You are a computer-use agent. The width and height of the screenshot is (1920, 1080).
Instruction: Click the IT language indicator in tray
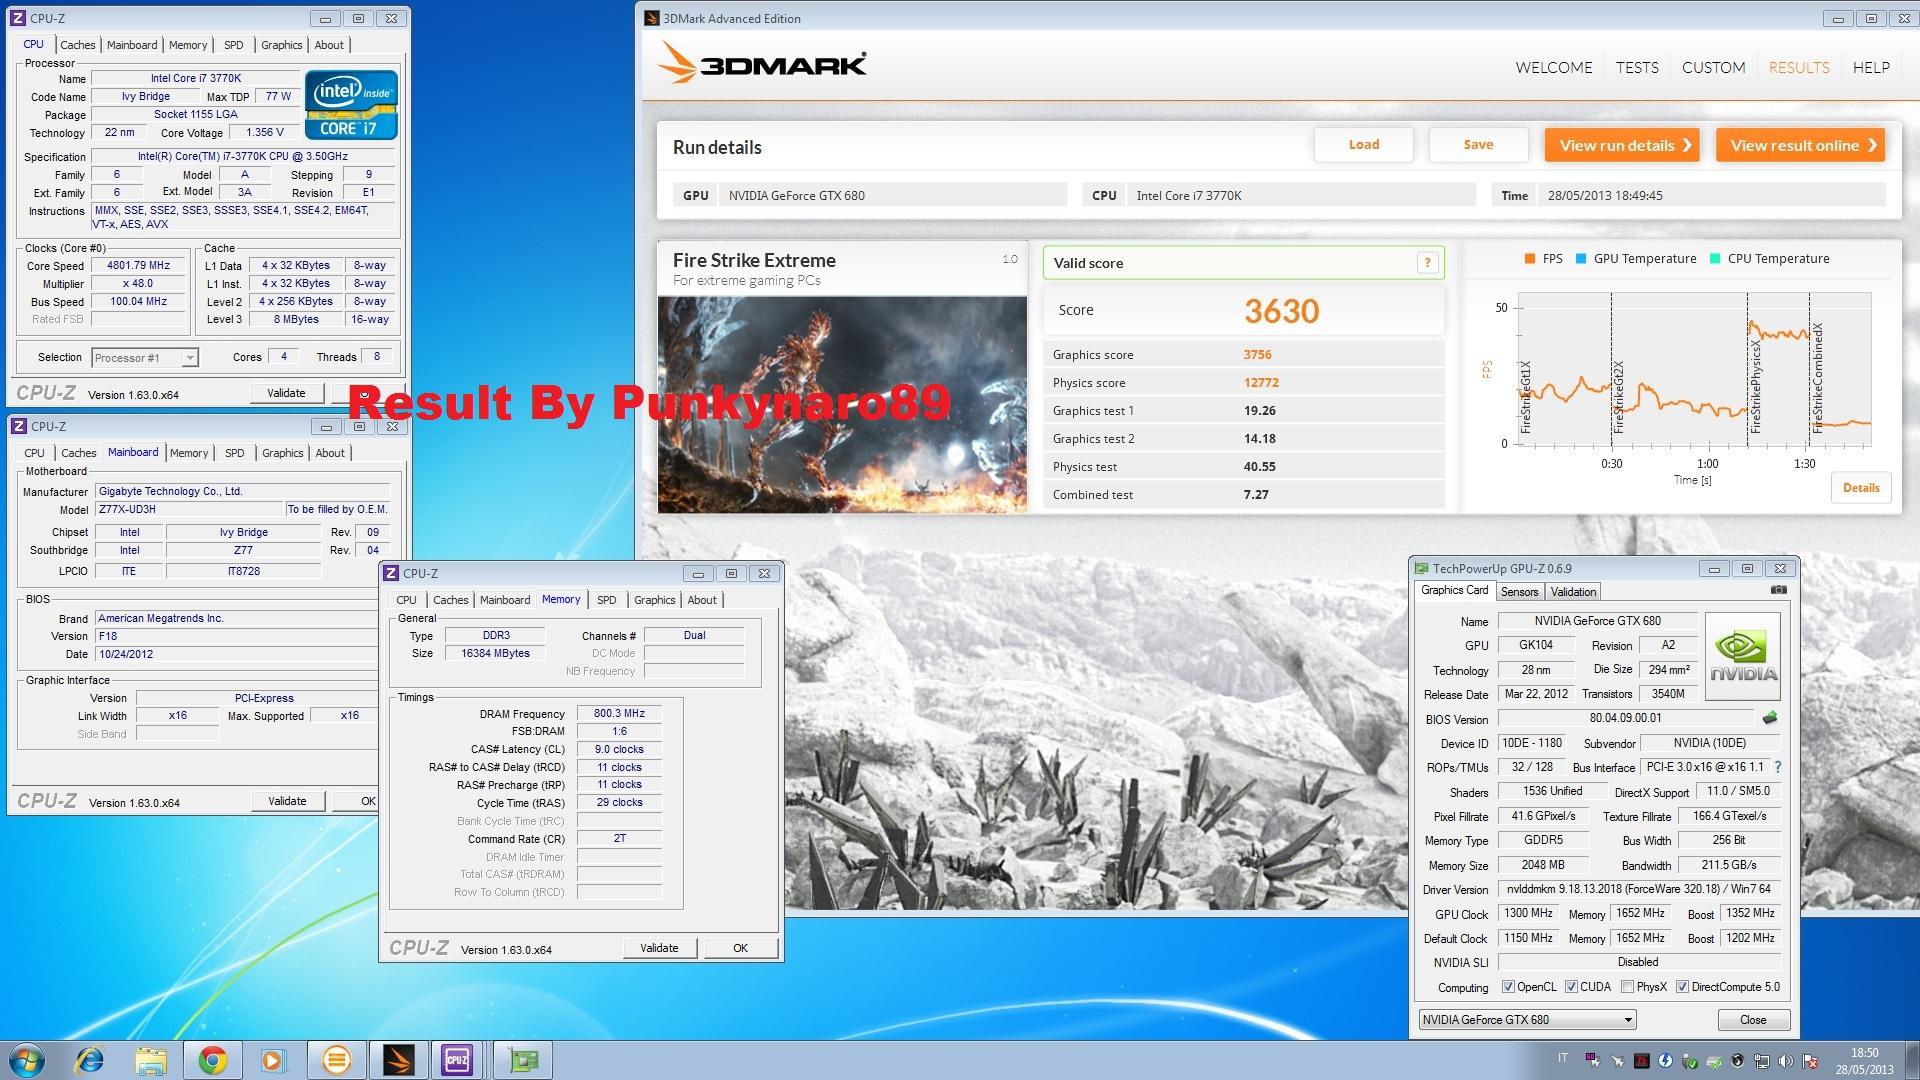click(x=1563, y=1058)
